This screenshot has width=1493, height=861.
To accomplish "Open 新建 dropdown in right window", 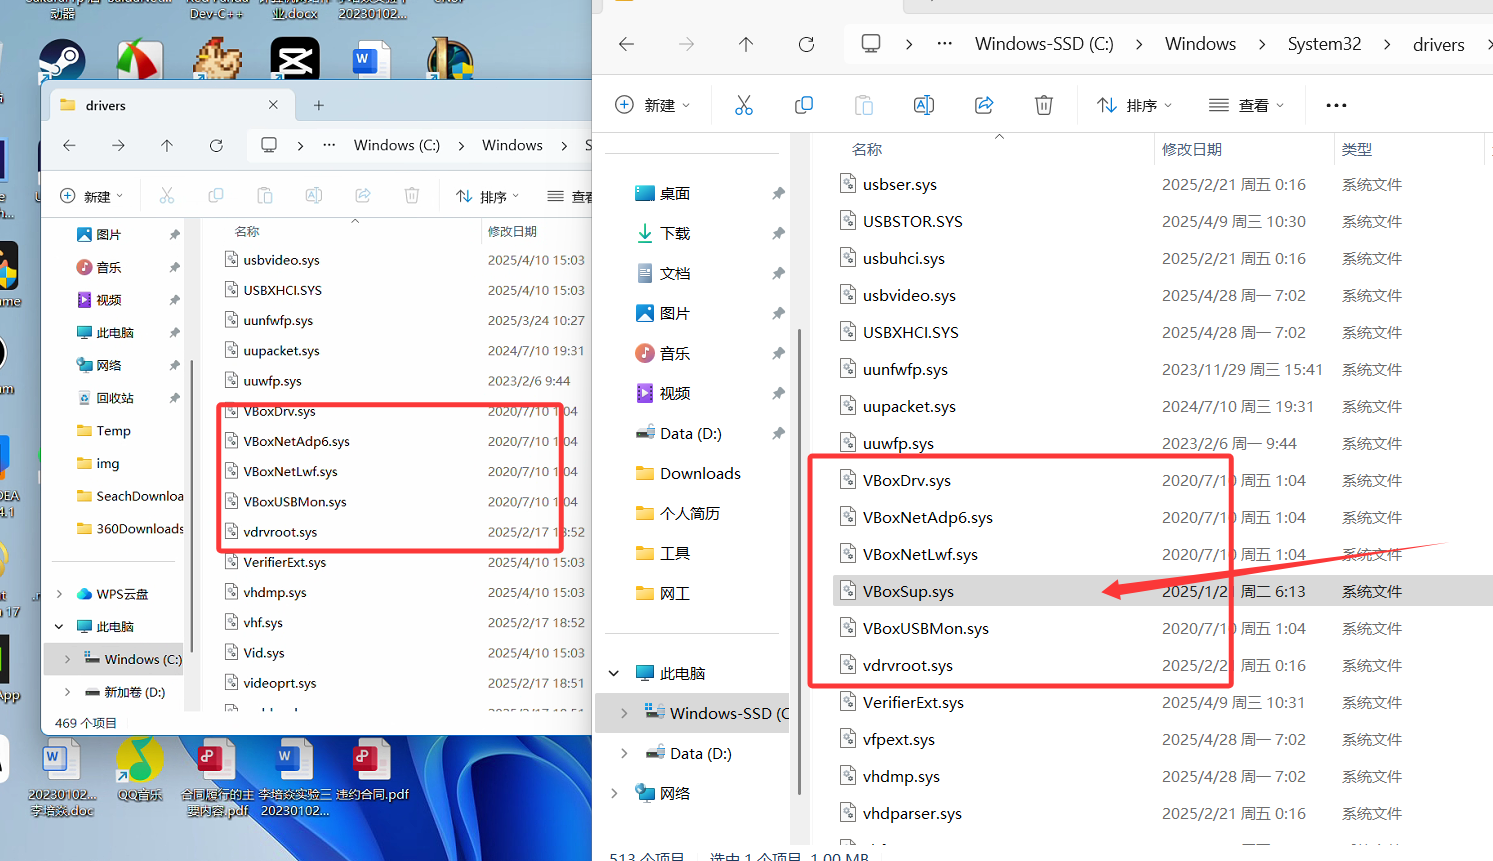I will pyautogui.click(x=652, y=105).
